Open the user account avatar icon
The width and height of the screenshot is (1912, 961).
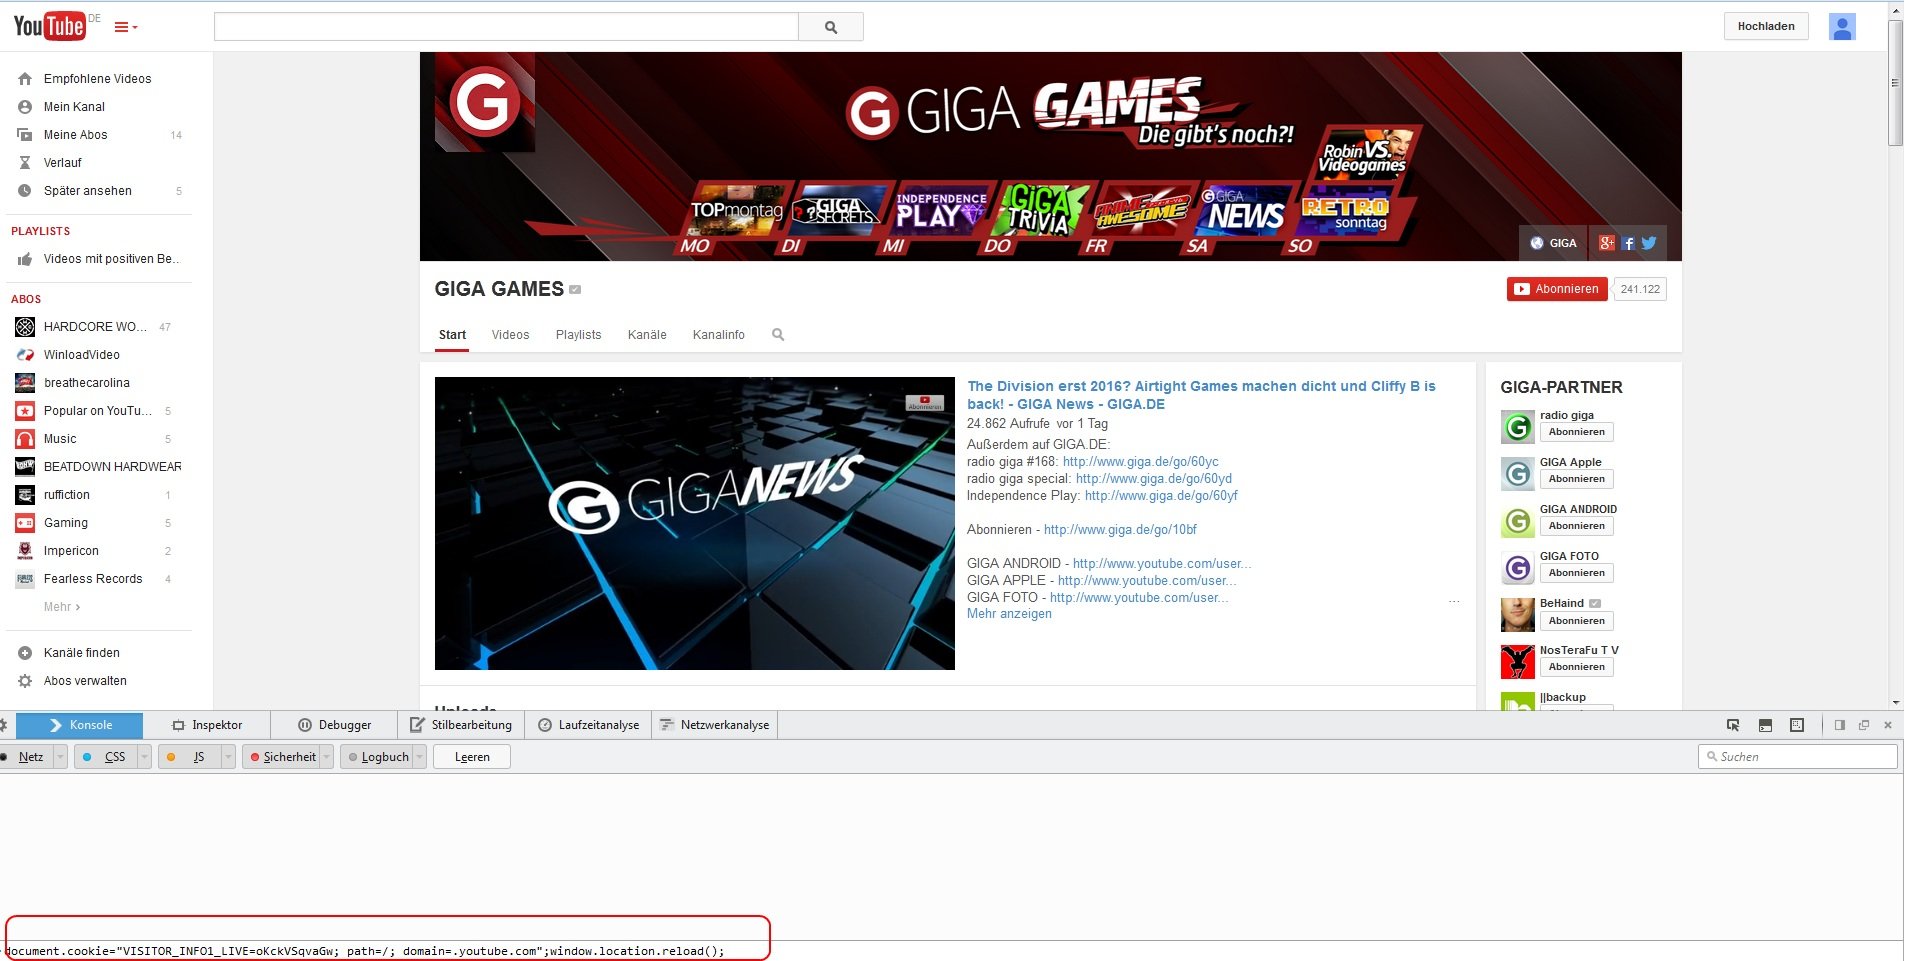[x=1842, y=26]
